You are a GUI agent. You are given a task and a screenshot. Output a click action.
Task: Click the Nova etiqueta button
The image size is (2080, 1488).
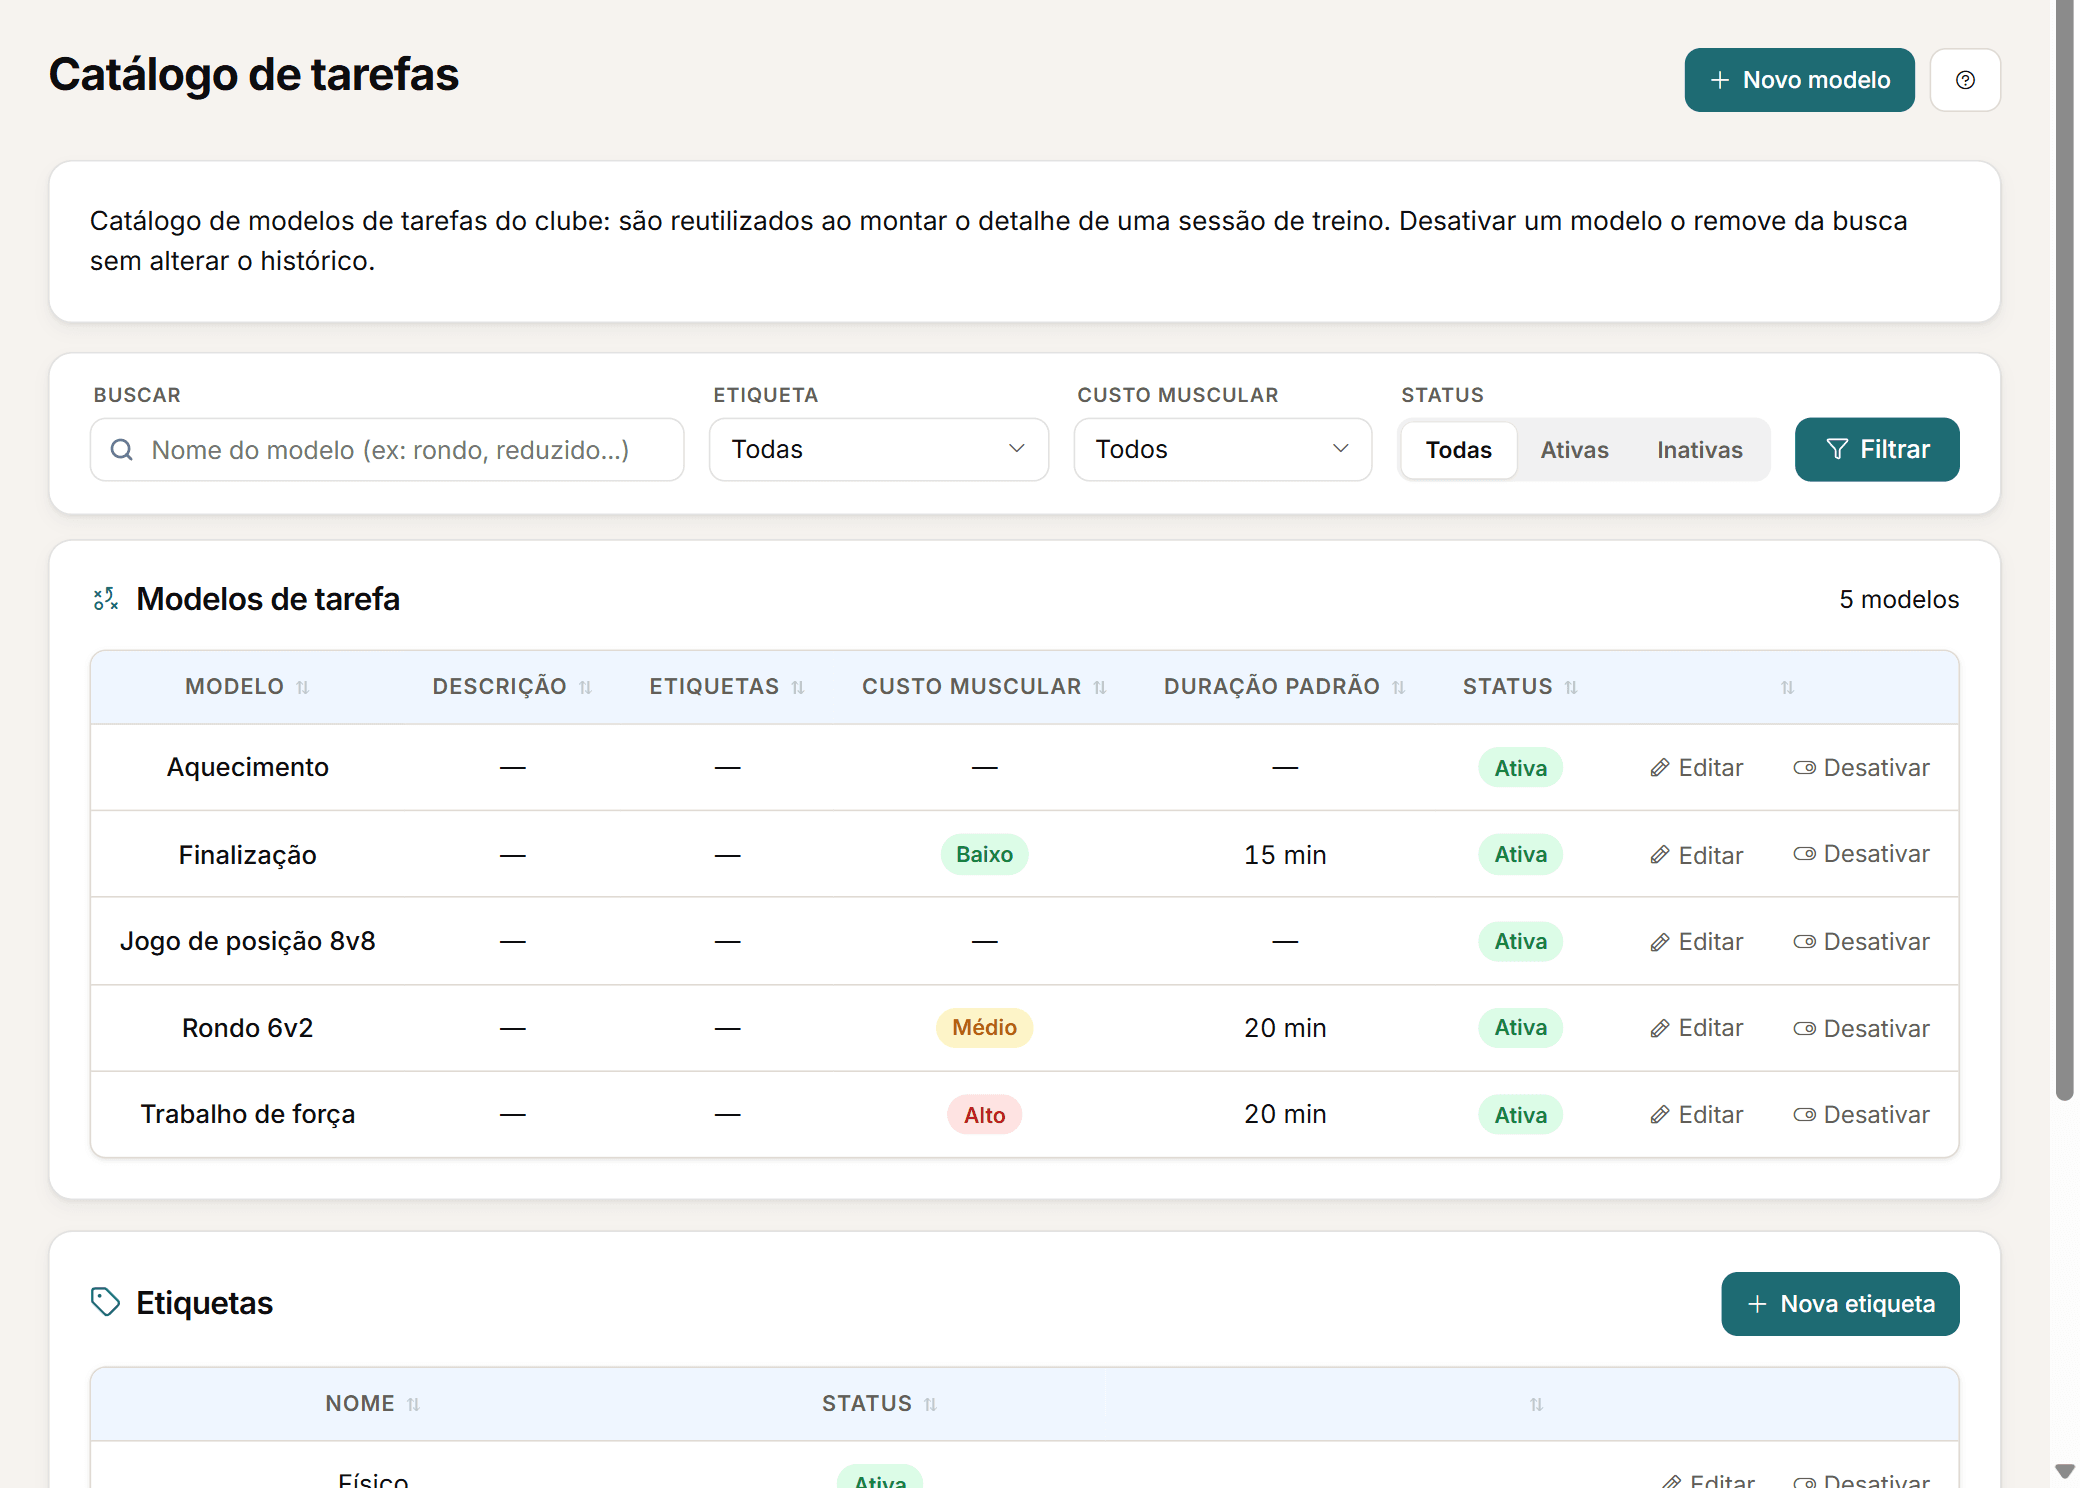coord(1839,1304)
